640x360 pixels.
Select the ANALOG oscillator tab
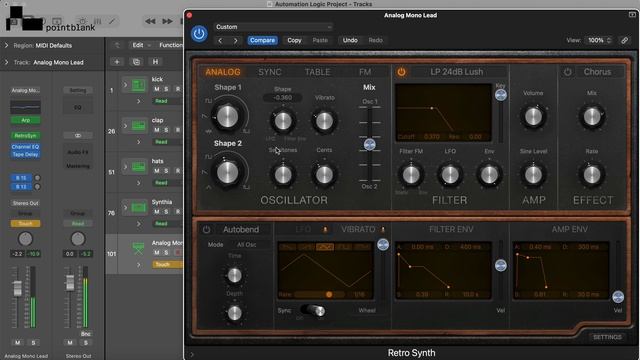(x=223, y=72)
